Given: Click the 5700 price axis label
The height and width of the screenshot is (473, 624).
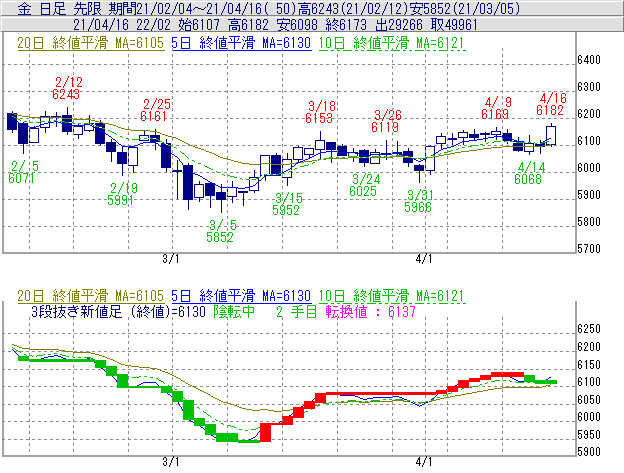Looking at the screenshot, I should click(589, 249).
